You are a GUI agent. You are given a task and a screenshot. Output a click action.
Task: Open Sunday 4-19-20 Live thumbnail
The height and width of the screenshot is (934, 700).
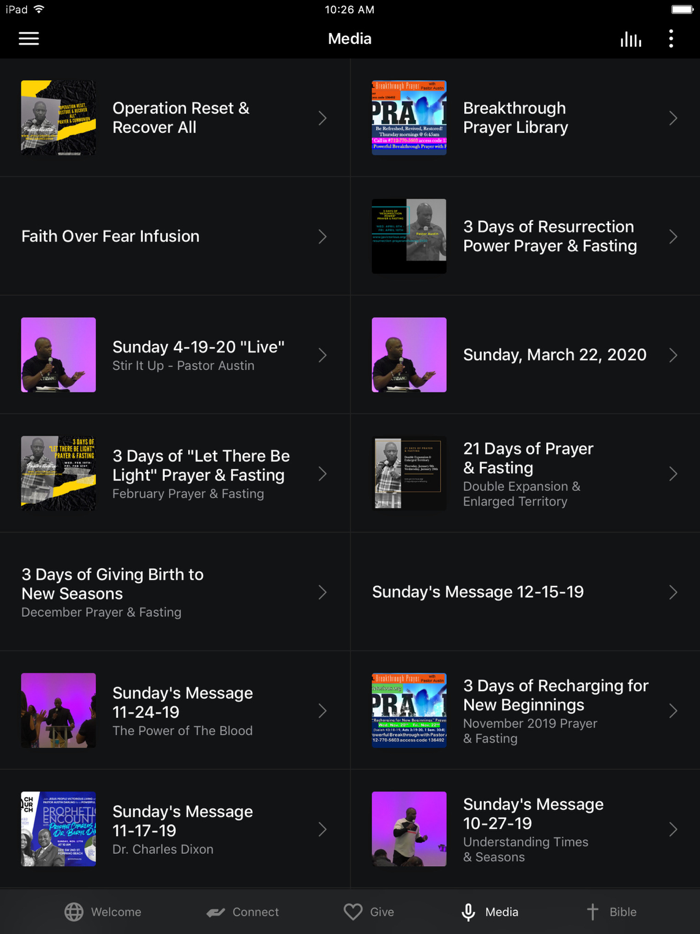pos(59,355)
